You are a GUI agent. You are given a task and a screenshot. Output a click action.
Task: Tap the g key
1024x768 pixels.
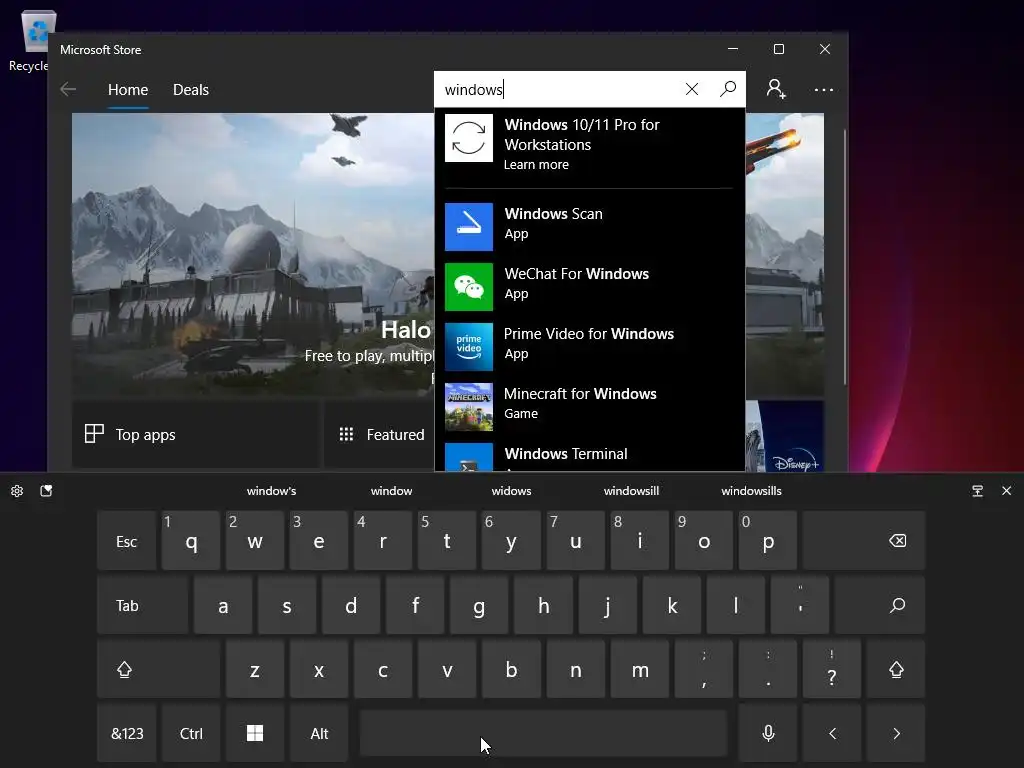(x=479, y=605)
